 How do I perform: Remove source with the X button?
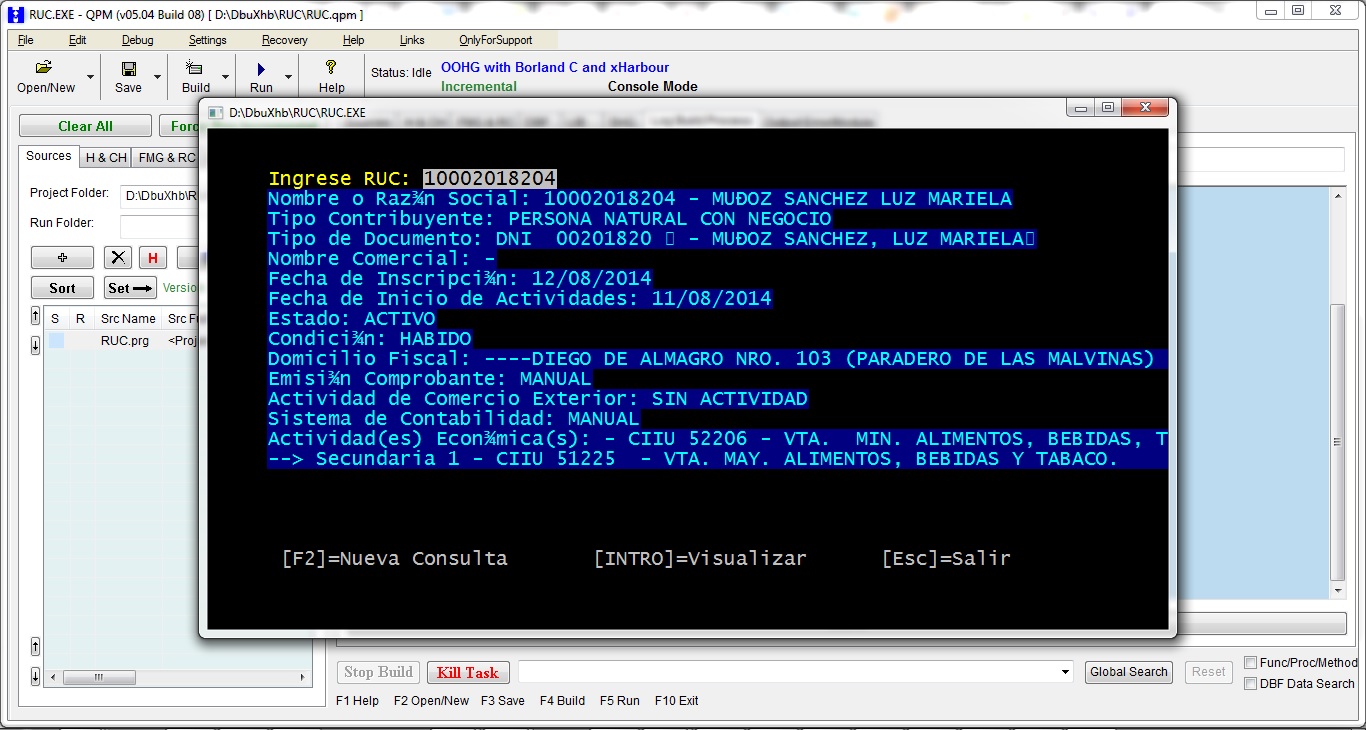[118, 258]
